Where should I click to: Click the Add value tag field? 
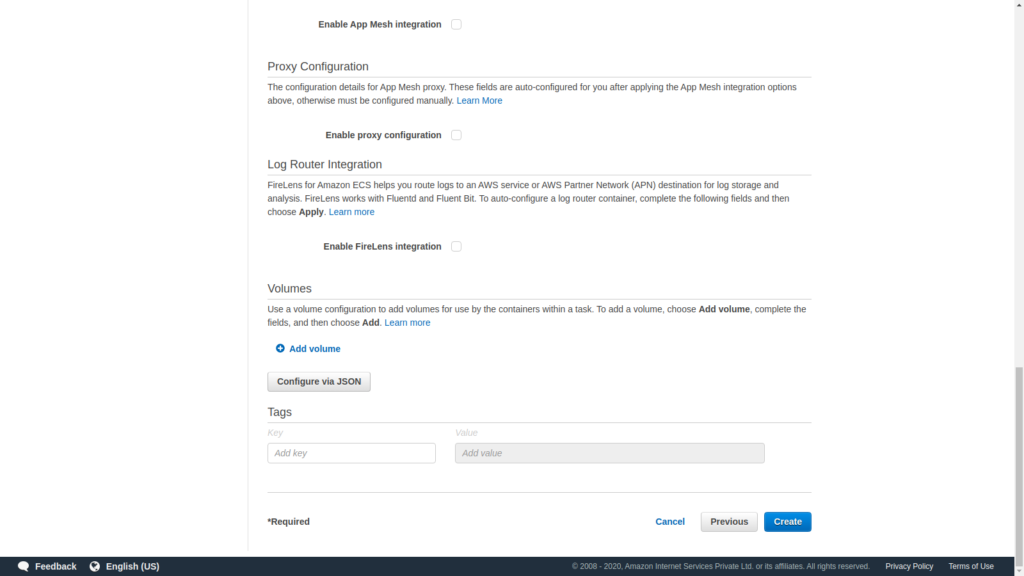(610, 453)
